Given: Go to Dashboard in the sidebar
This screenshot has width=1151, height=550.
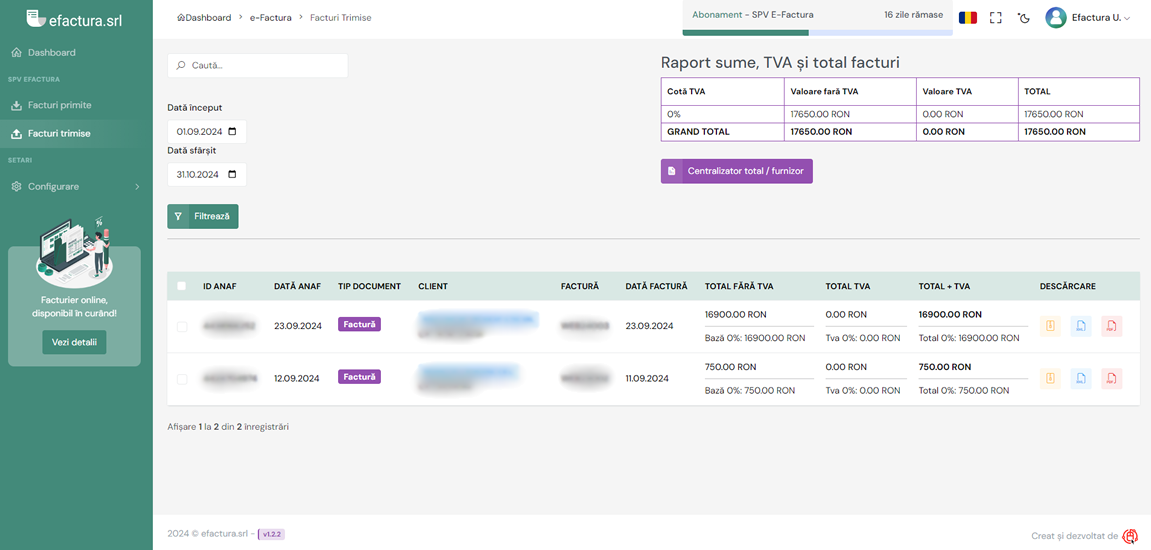Looking at the screenshot, I should click(x=51, y=52).
